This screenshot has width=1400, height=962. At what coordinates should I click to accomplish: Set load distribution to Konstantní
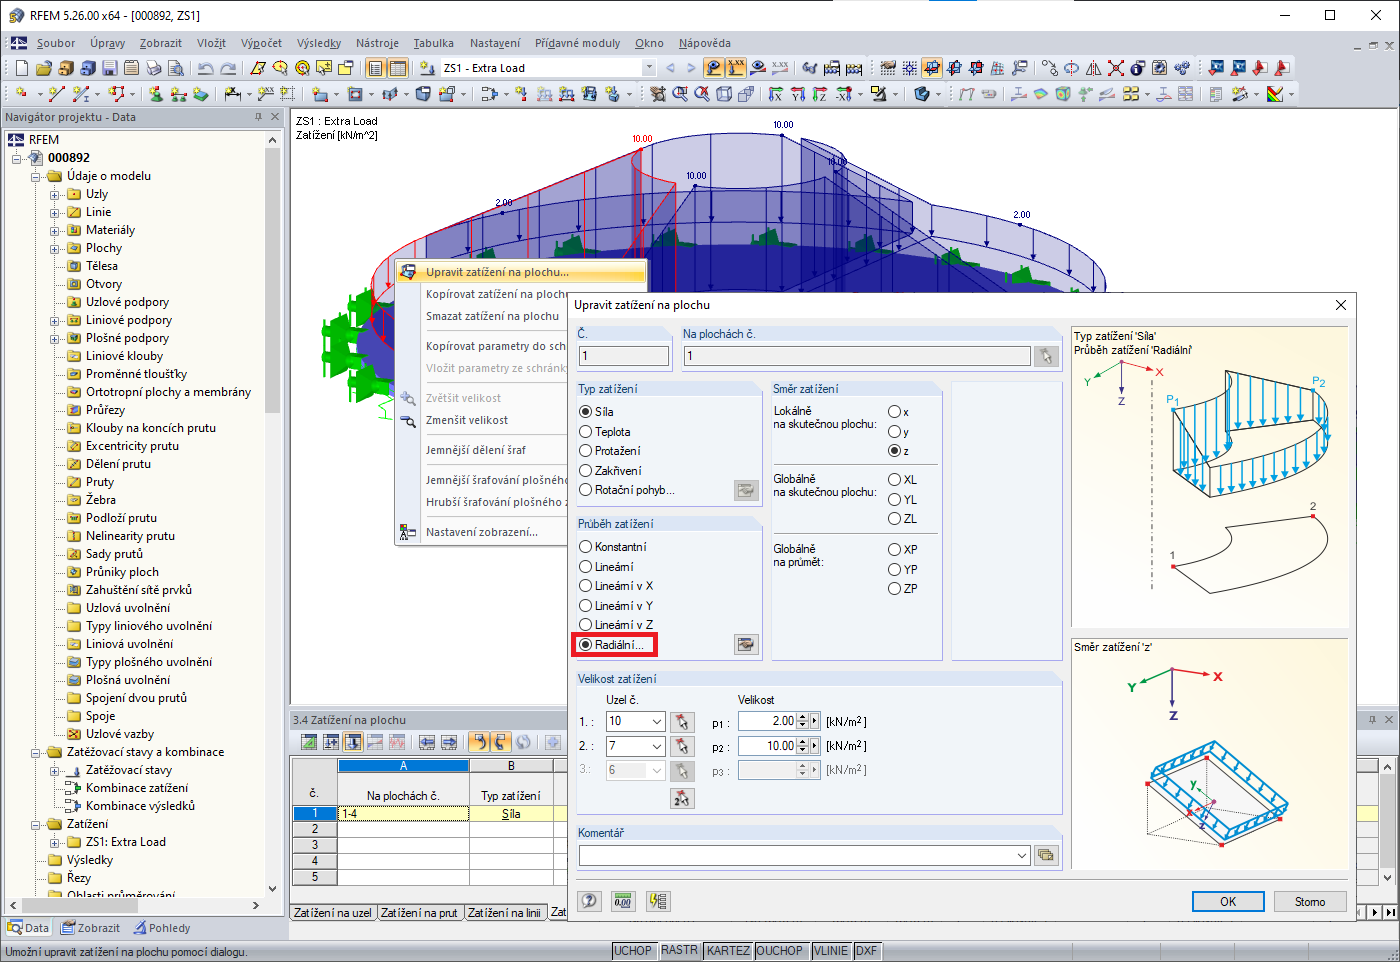pos(613,547)
